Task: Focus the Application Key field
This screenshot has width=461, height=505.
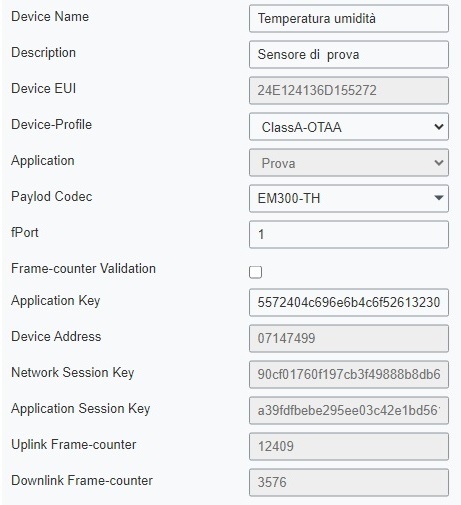Action: (x=349, y=302)
